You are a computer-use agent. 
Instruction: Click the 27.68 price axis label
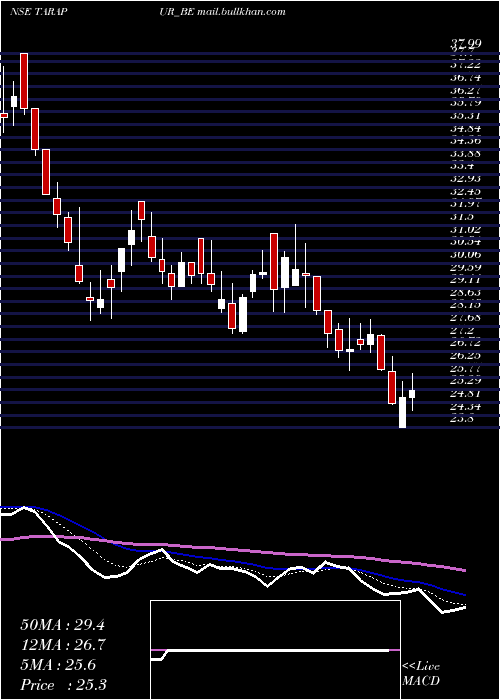click(x=465, y=318)
